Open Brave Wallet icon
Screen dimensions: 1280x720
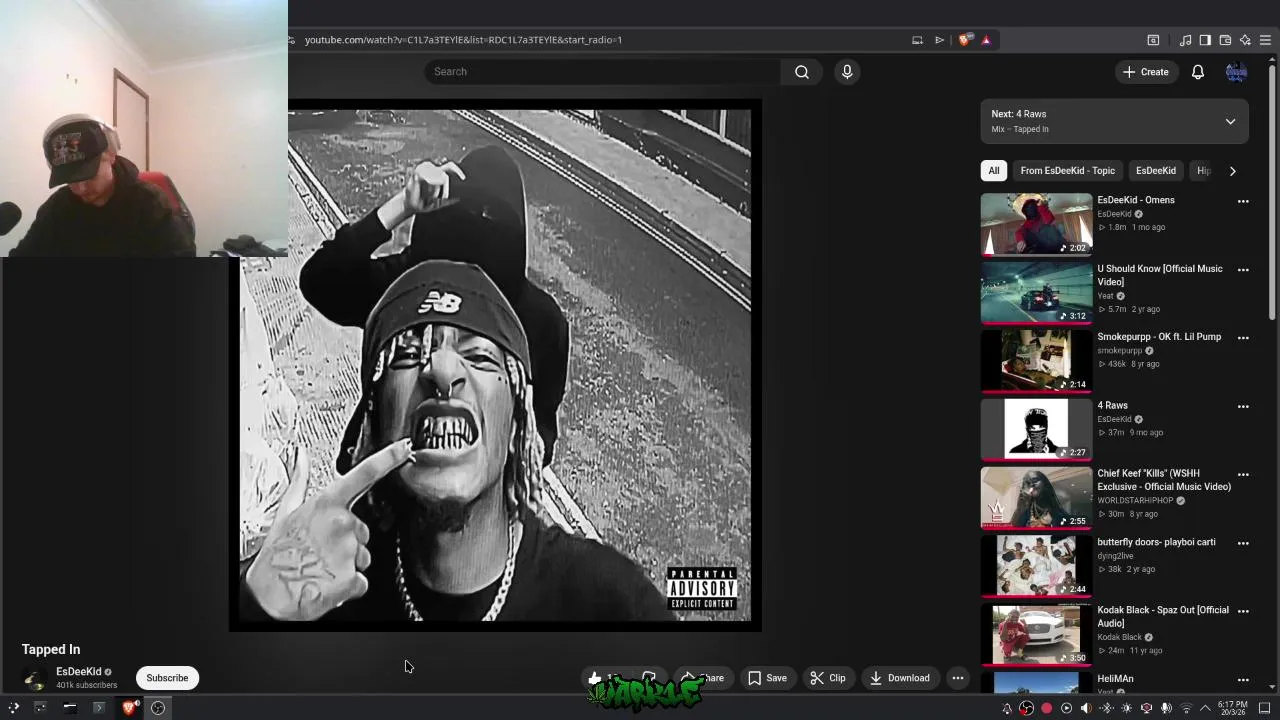[x=1225, y=40]
